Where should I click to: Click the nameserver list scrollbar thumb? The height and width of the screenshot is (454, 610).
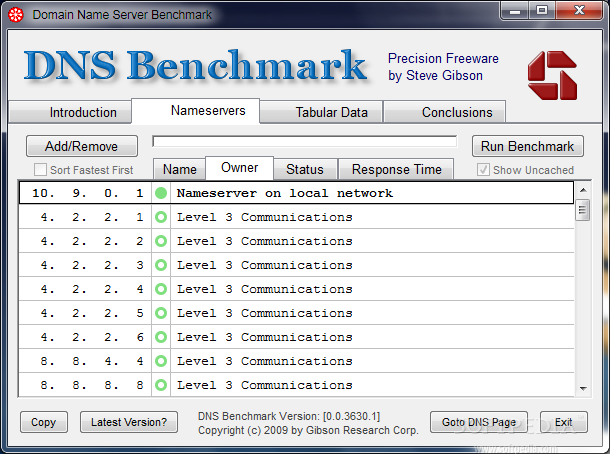point(582,210)
